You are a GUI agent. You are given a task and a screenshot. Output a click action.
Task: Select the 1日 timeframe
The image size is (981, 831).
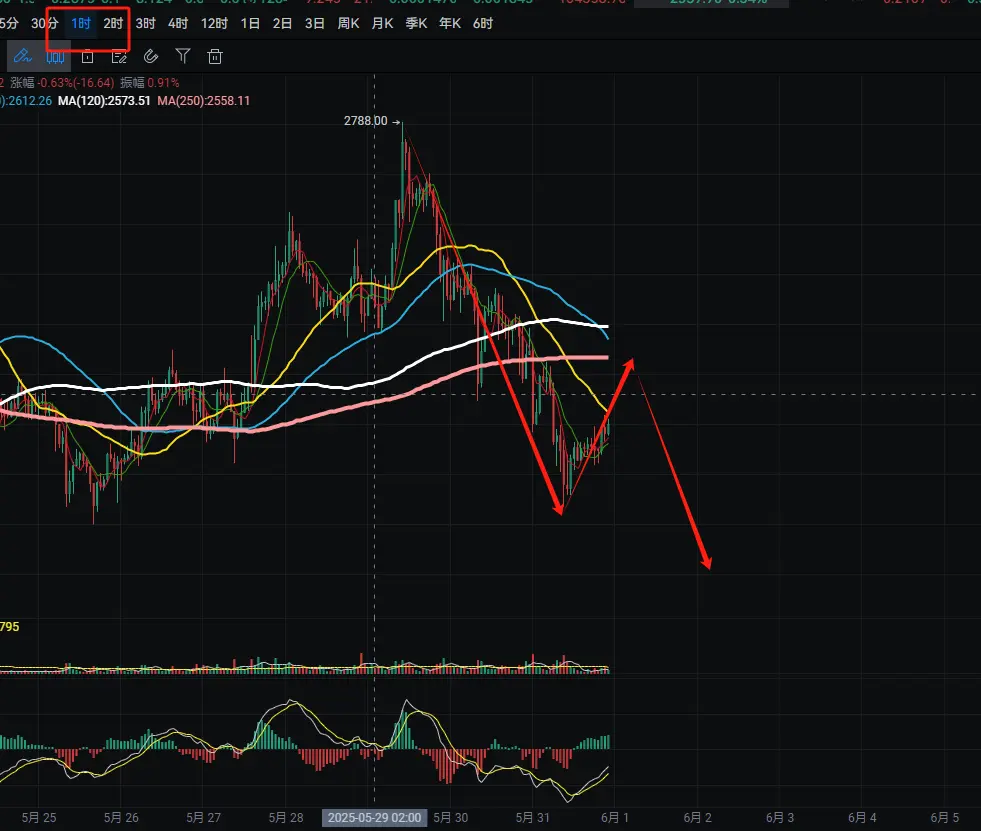250,24
